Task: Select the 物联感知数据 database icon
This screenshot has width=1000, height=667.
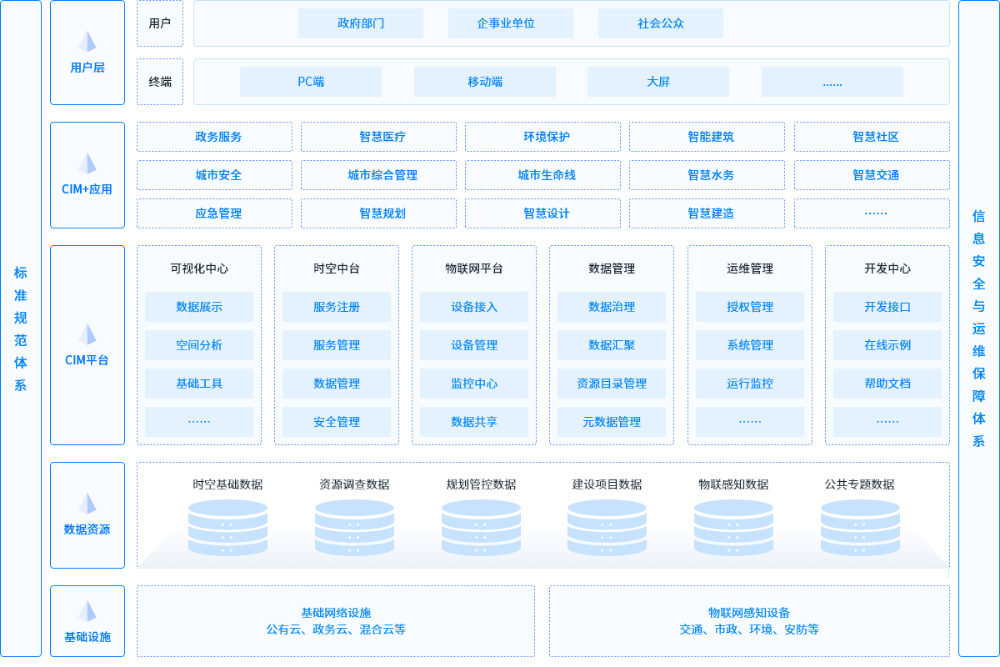Action: click(x=734, y=527)
